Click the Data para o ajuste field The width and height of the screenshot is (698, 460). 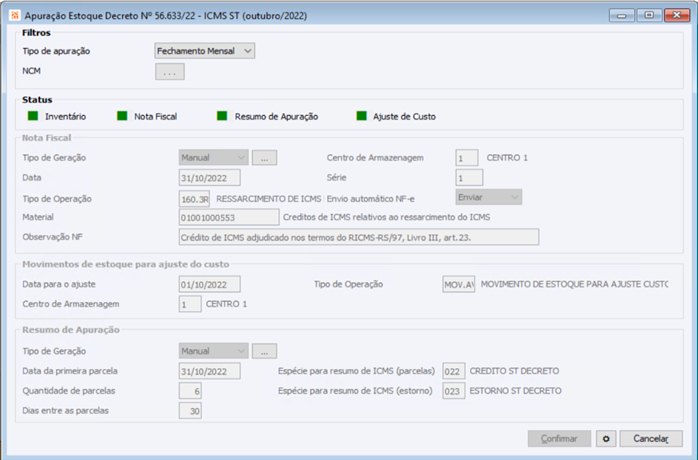click(210, 284)
